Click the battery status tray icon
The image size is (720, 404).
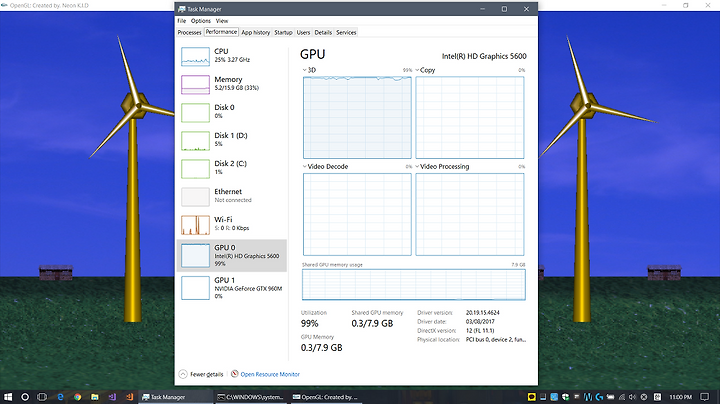610,397
